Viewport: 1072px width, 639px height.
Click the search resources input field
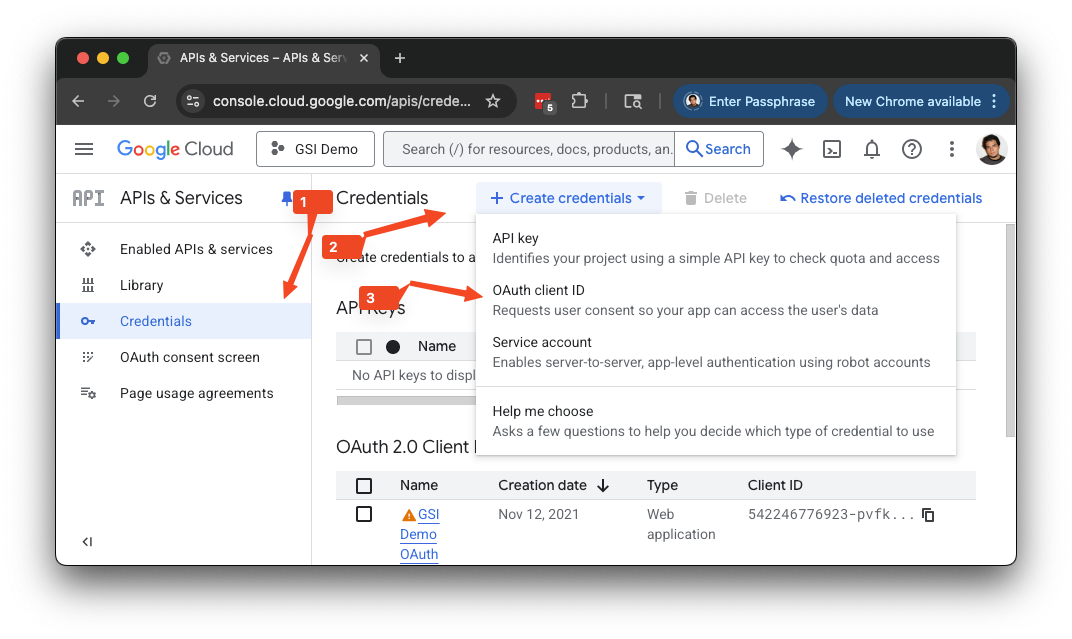tap(530, 149)
